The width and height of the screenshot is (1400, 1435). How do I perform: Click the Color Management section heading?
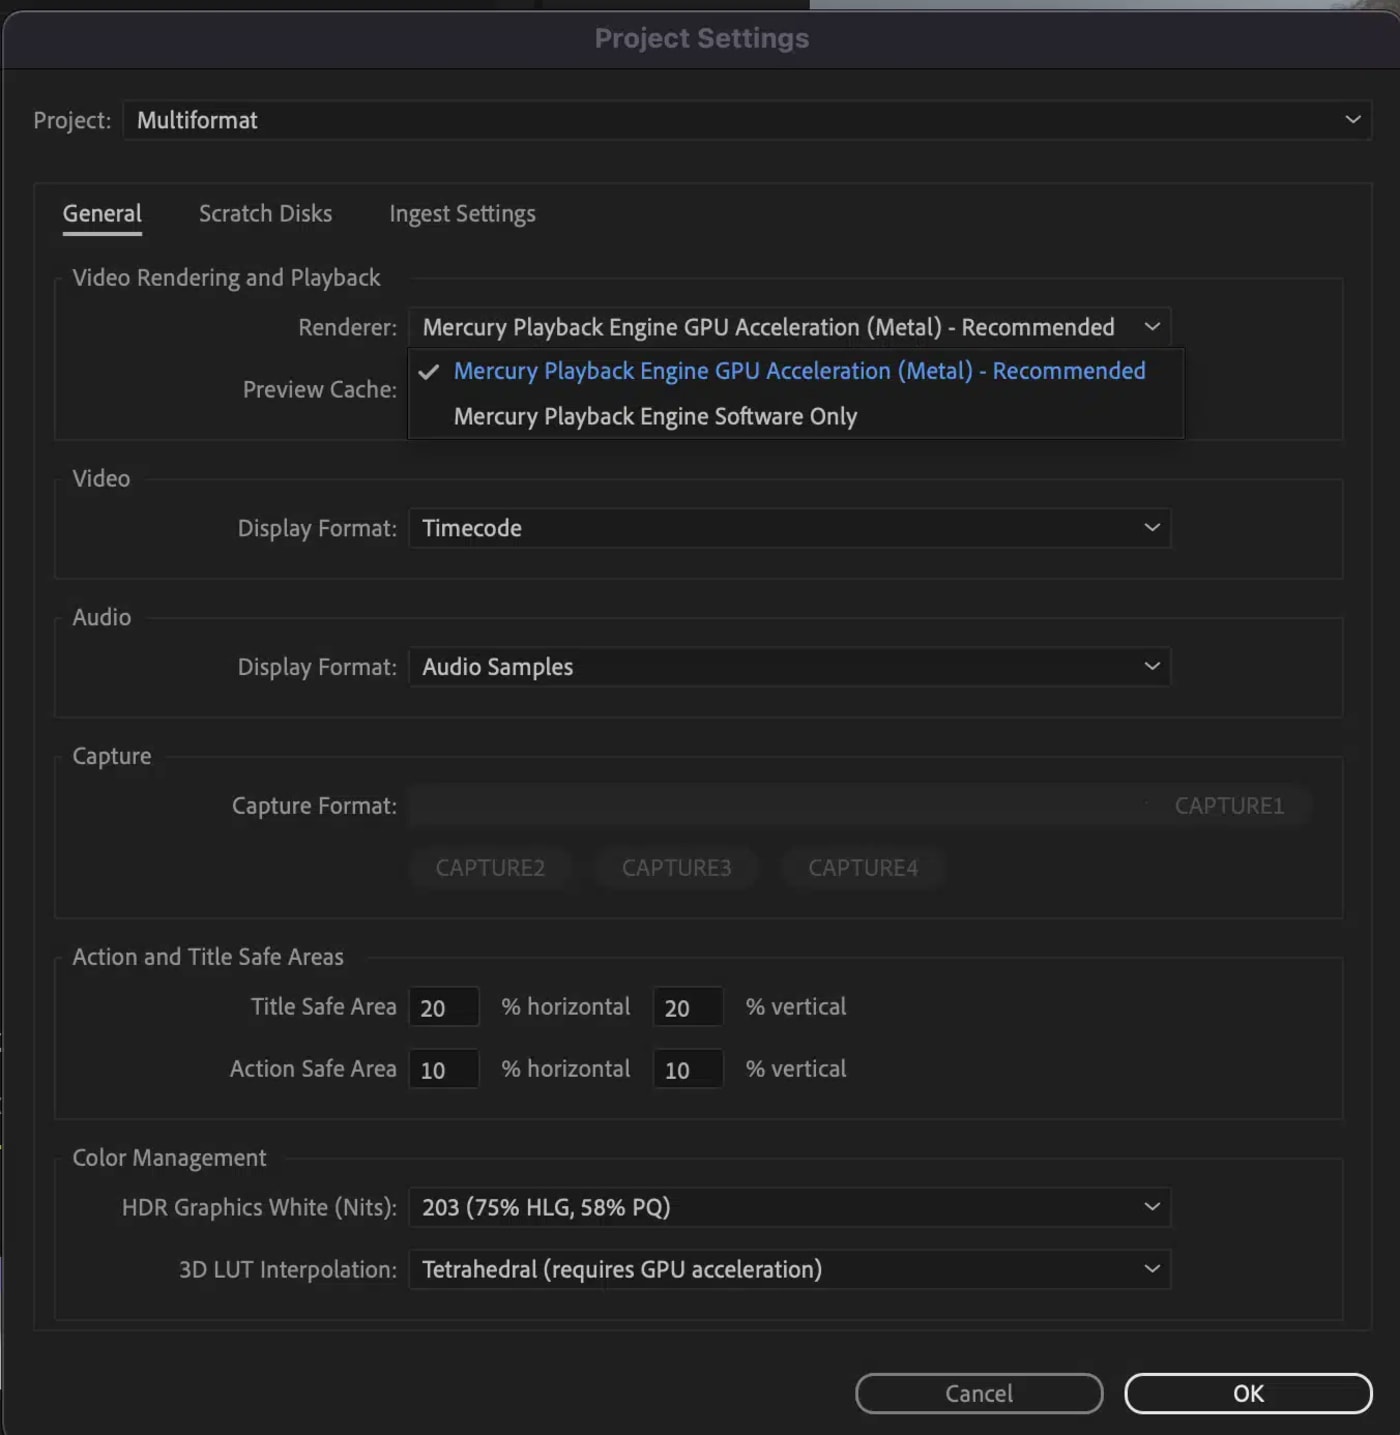(x=169, y=1158)
